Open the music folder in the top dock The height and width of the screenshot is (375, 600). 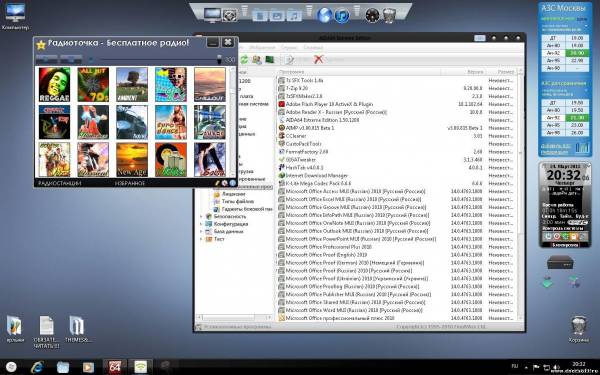tap(294, 15)
